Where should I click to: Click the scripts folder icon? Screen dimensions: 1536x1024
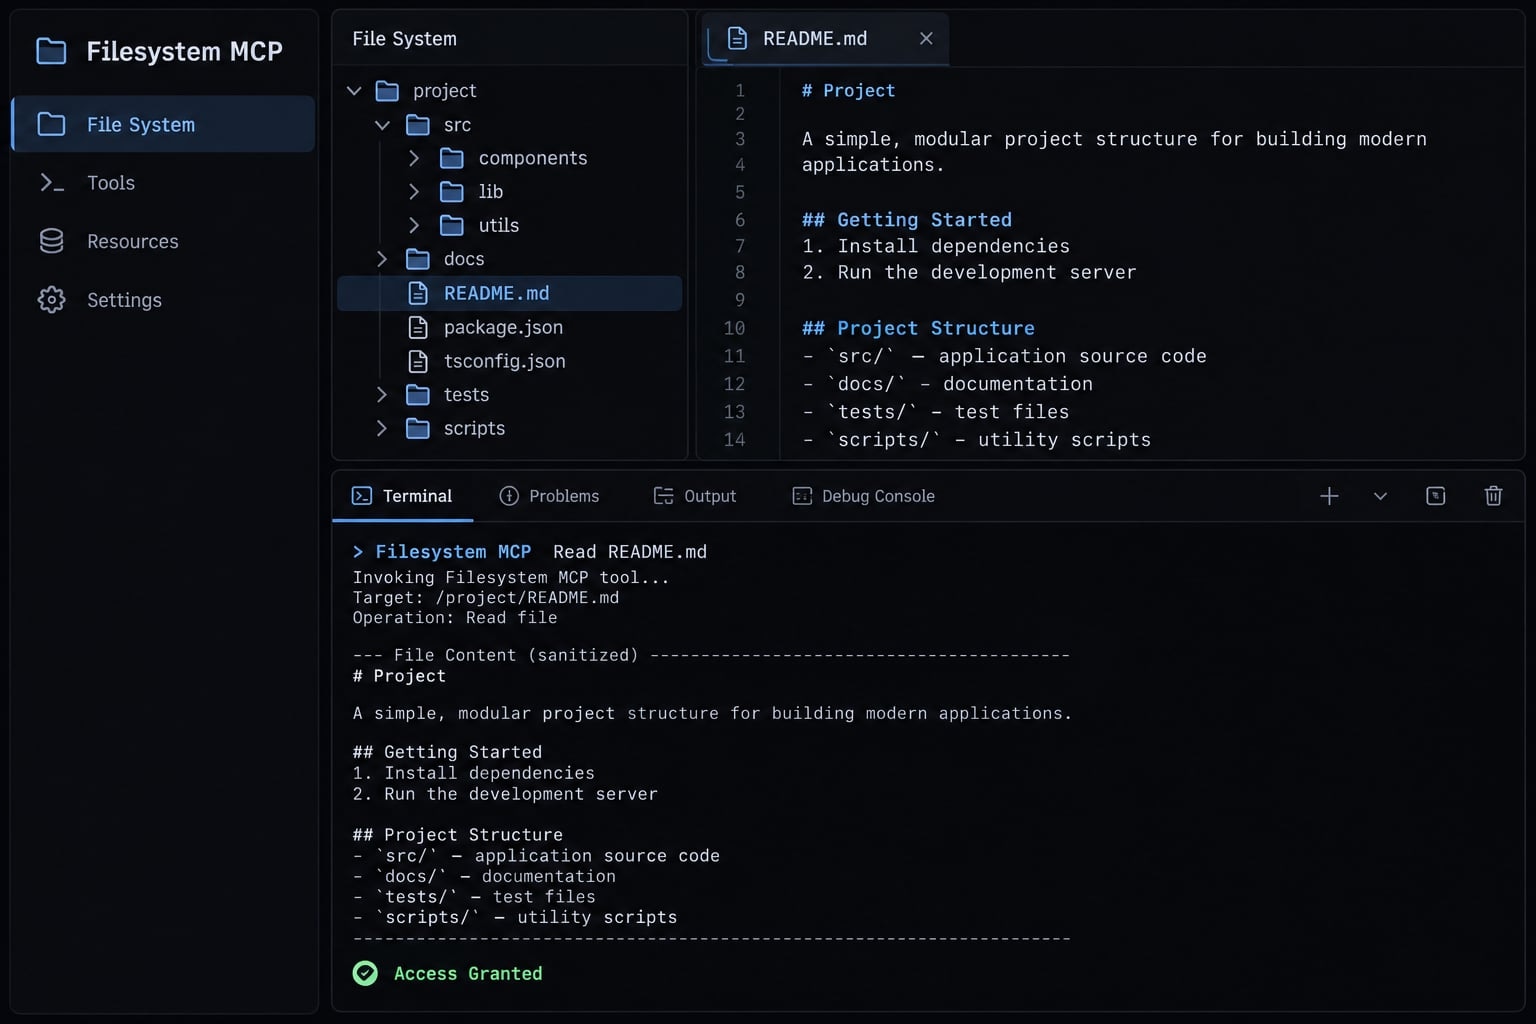[x=418, y=428]
